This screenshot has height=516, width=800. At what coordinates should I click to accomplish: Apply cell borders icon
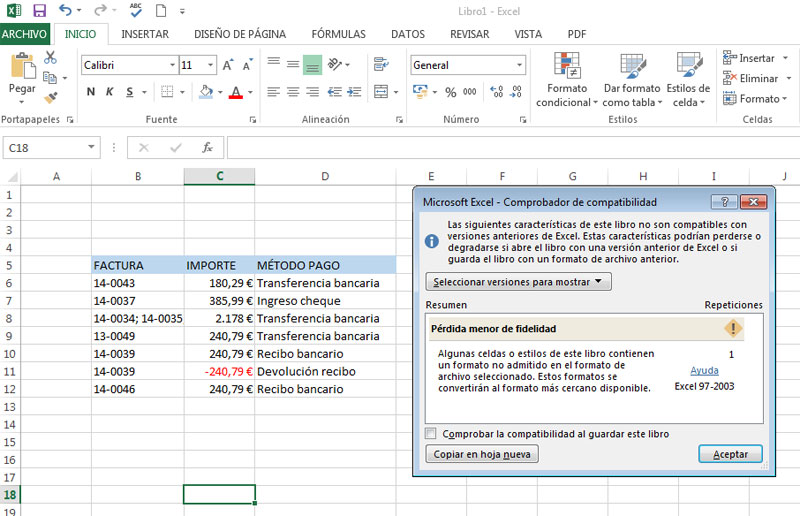tap(167, 92)
